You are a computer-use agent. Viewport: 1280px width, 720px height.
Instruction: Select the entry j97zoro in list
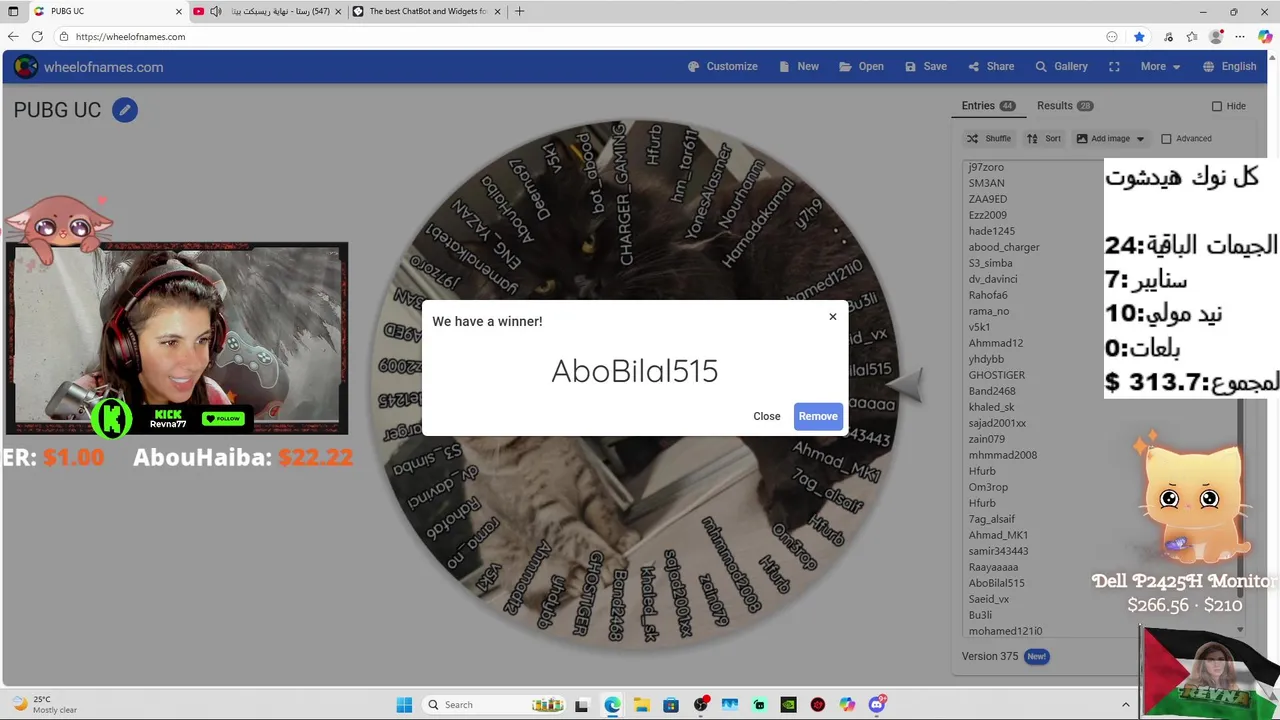click(986, 167)
